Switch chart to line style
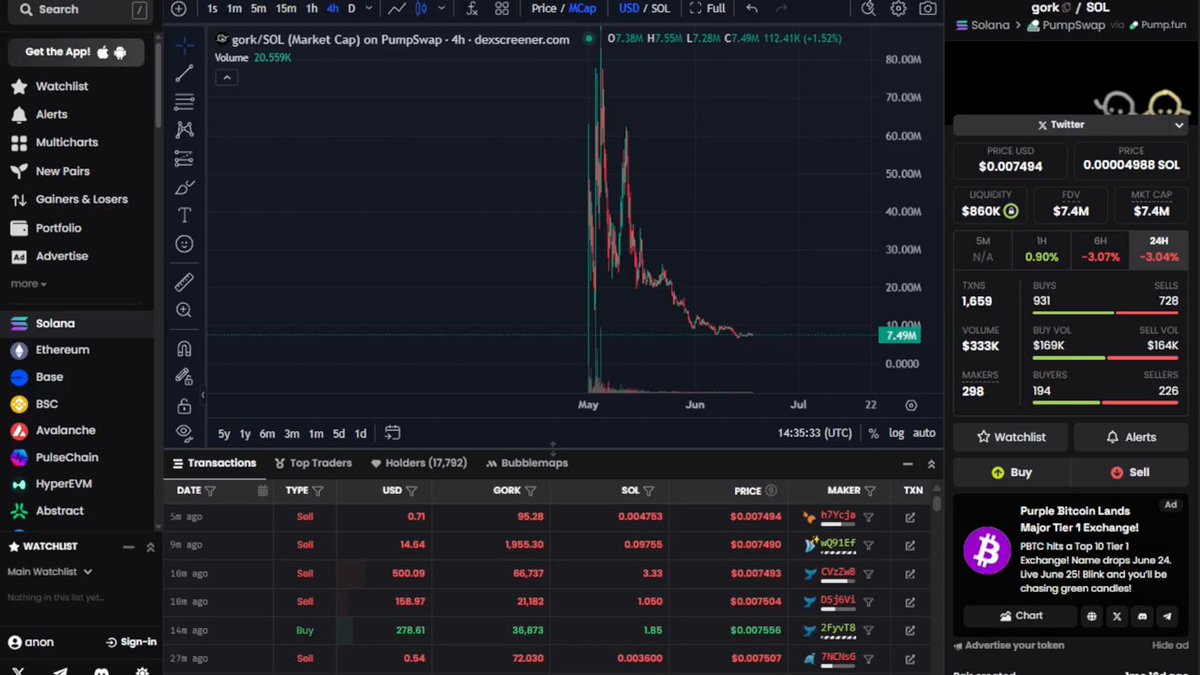 pyautogui.click(x=397, y=8)
